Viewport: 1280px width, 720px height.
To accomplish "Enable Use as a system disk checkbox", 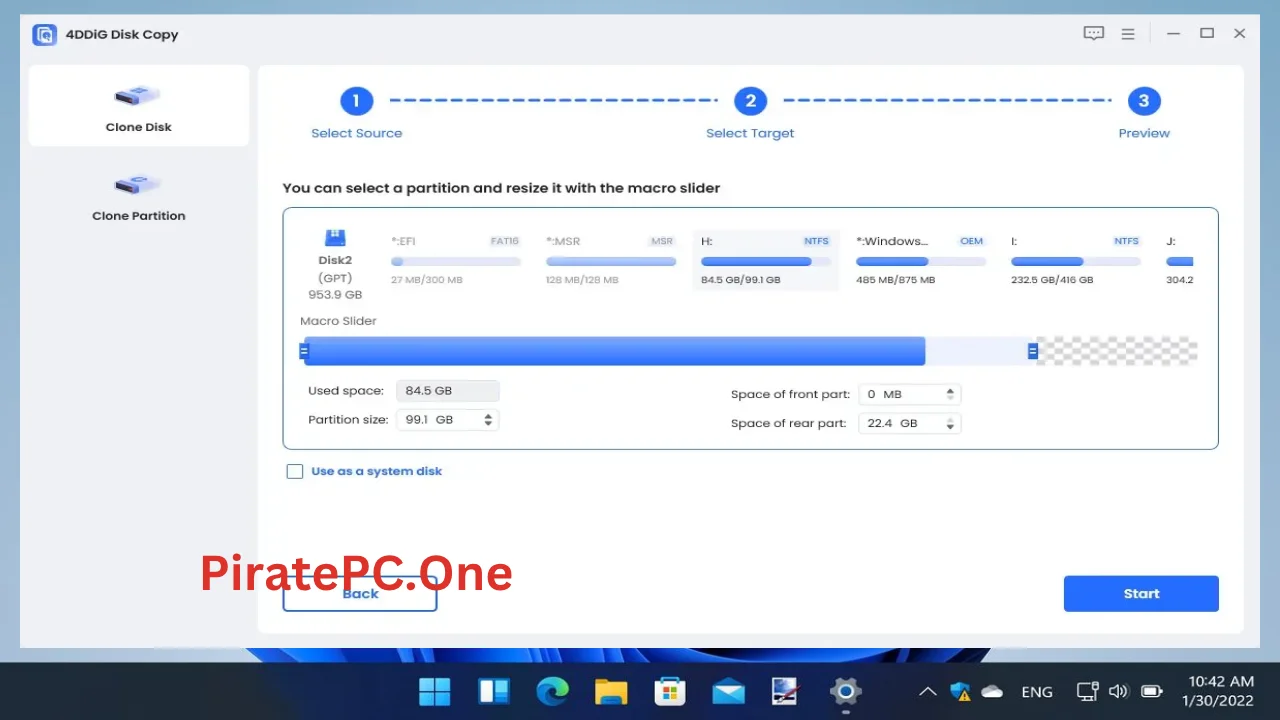I will [x=295, y=471].
